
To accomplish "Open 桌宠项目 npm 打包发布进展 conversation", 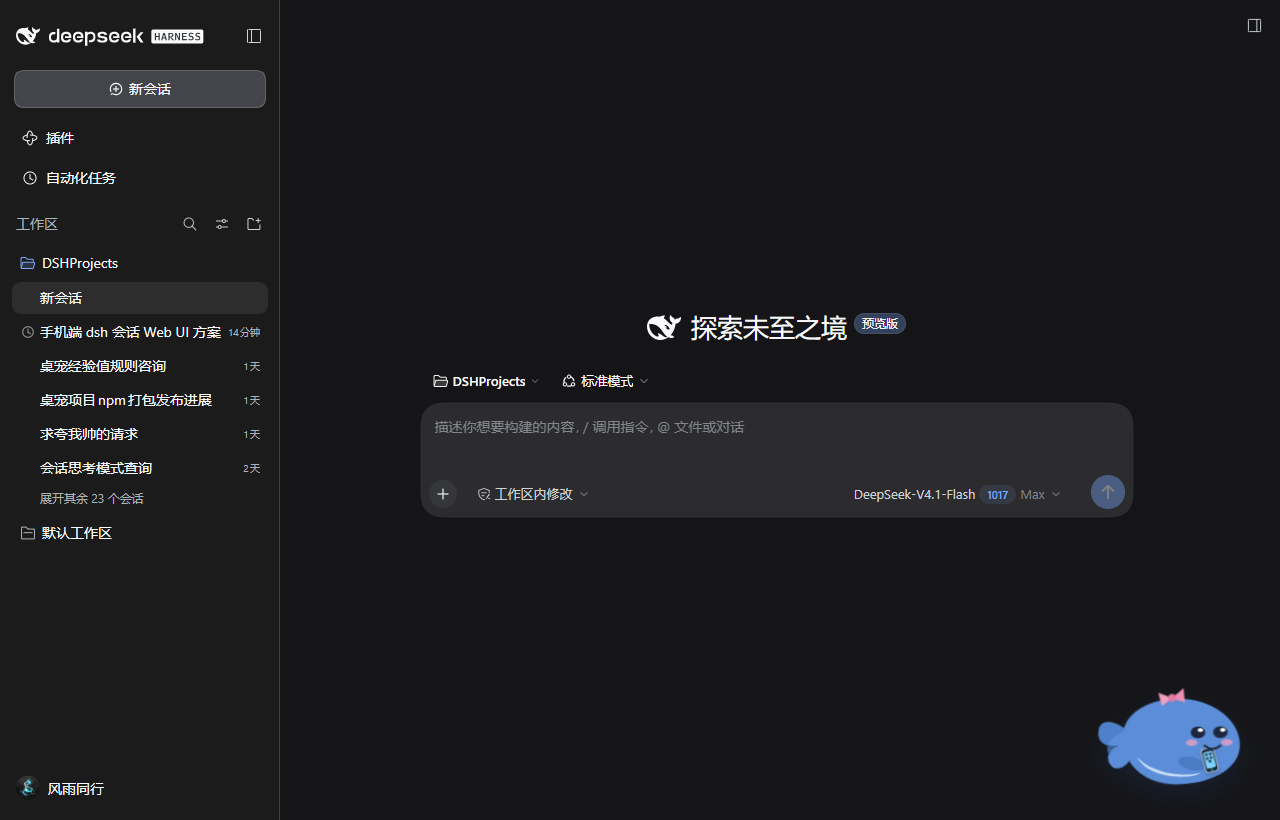I will tap(140, 400).
